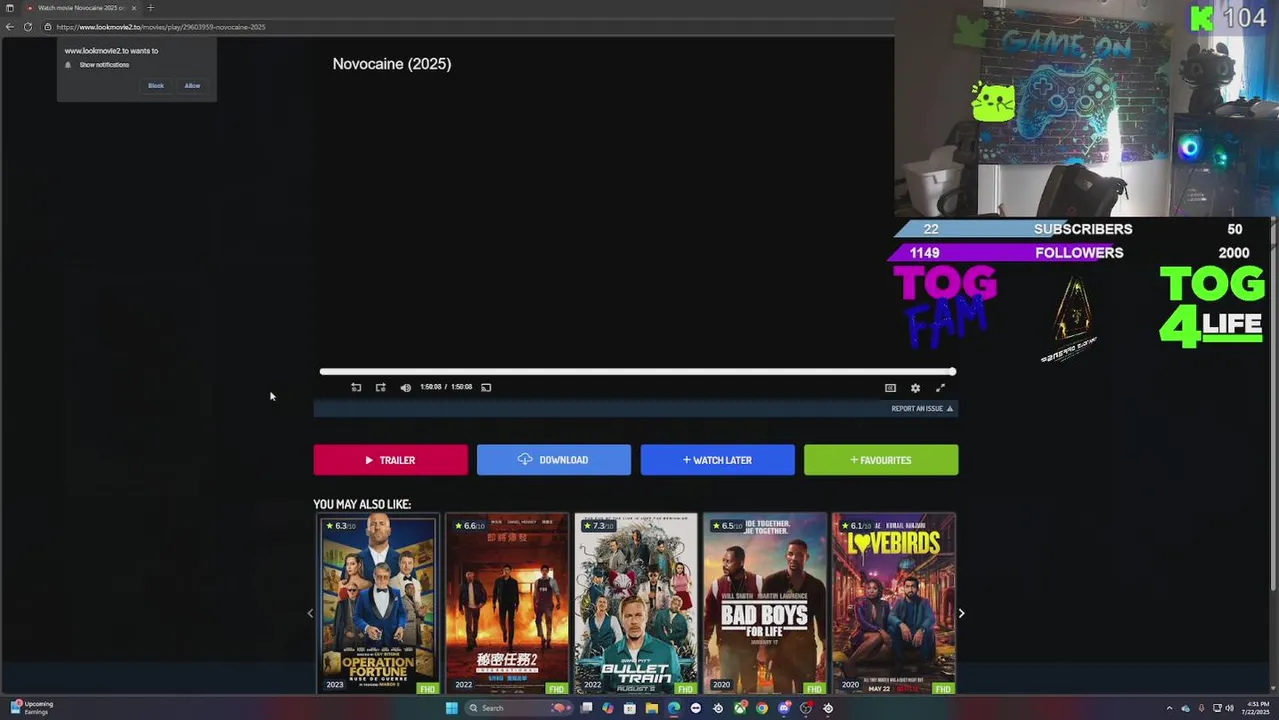
Task: Enter fullscreen with the expand icon
Action: click(x=940, y=388)
